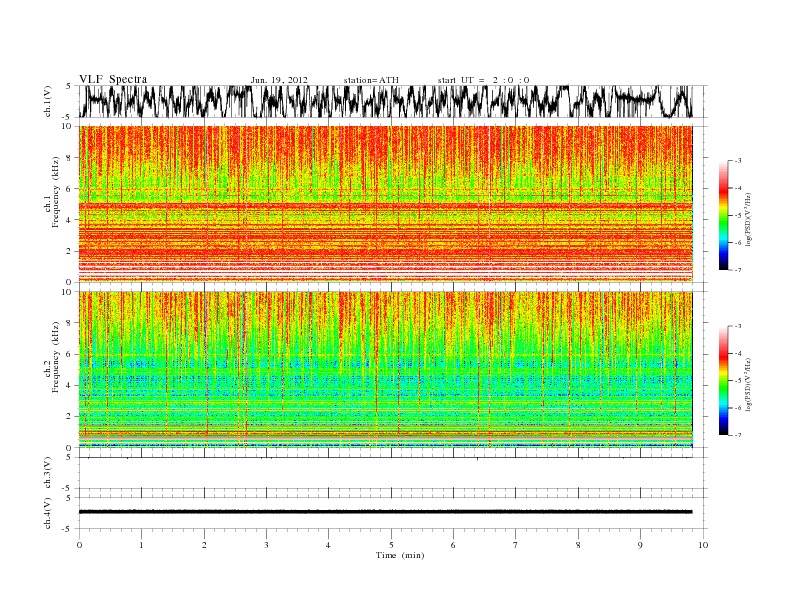
Task: Click the 'Time (min)' x-axis label
Action: pyautogui.click(x=400, y=555)
